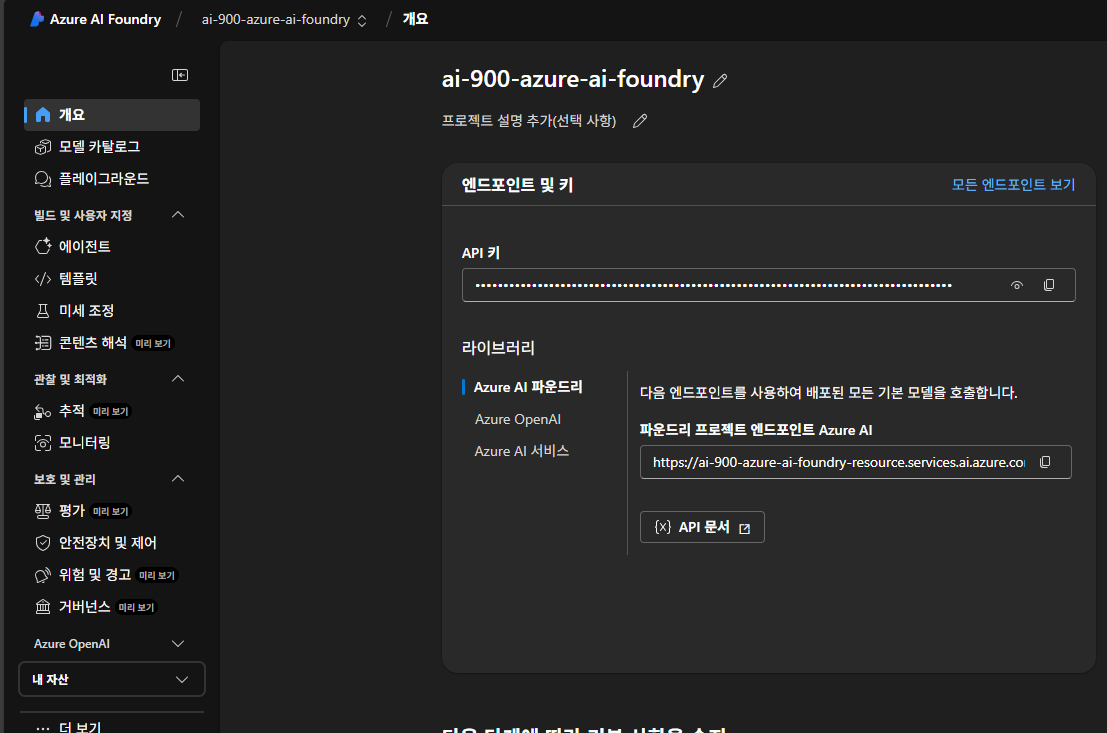Collapse the 빌드 및 사용자 지정 section
Image resolution: width=1107 pixels, height=733 pixels.
tap(178, 215)
